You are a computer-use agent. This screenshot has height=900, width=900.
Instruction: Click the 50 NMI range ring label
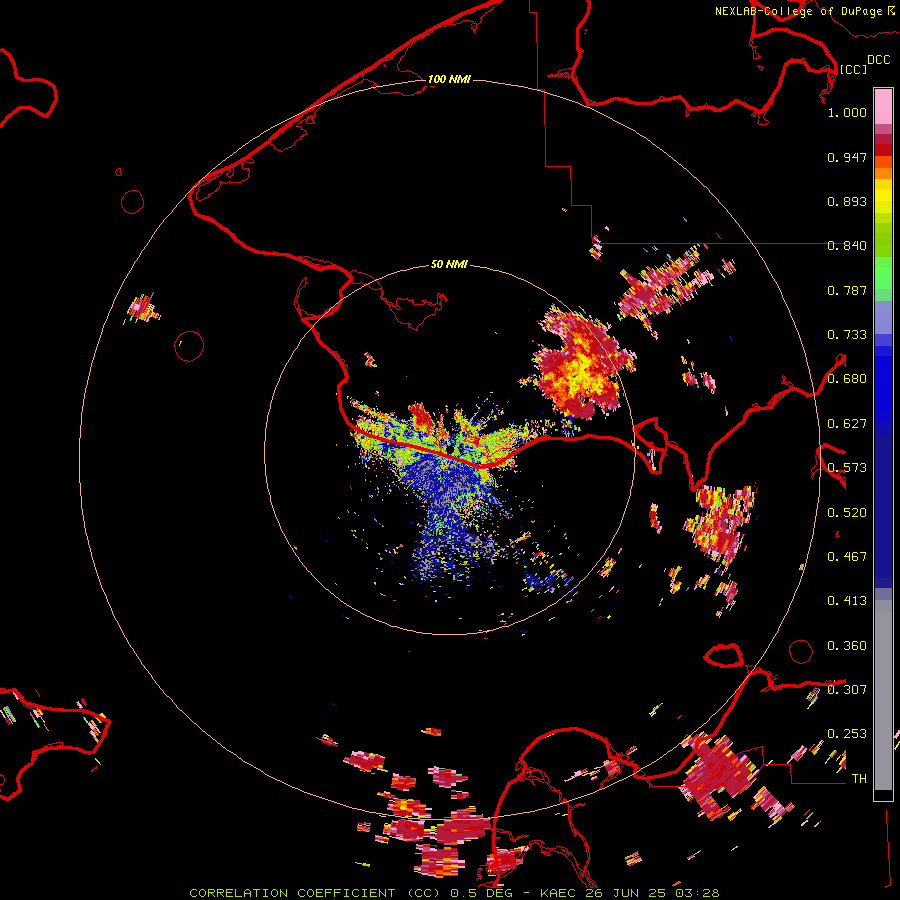click(x=449, y=264)
